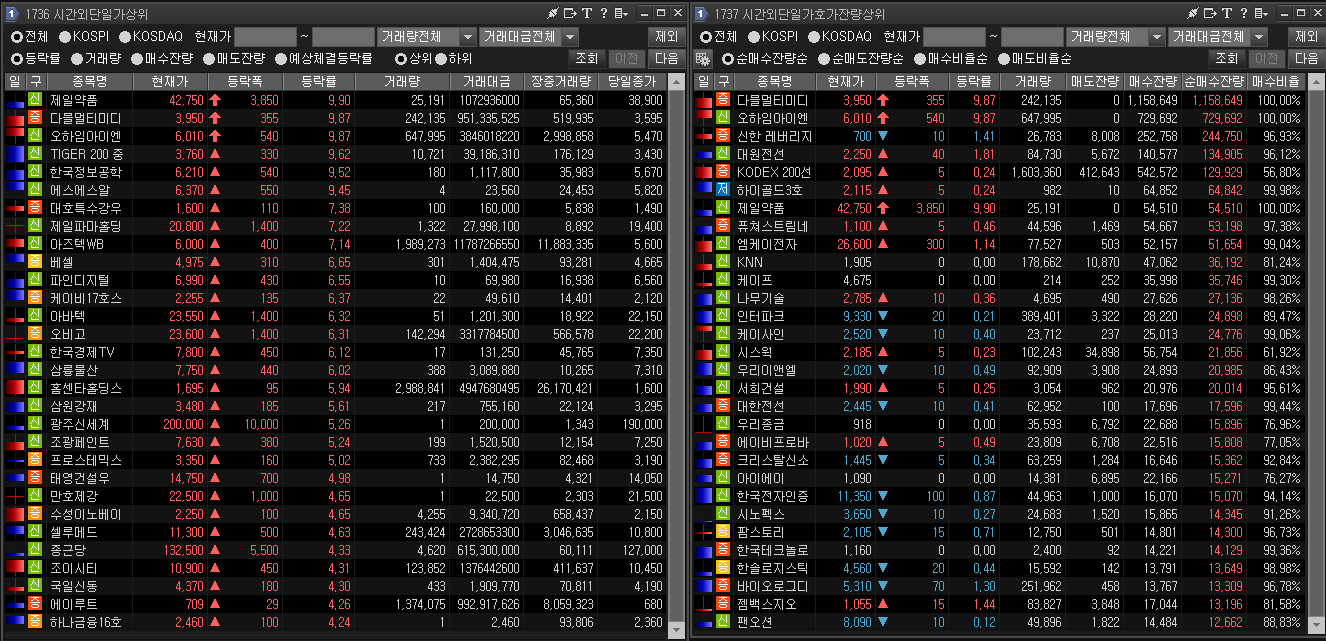Click 다음 button in 1737 window

point(1306,59)
